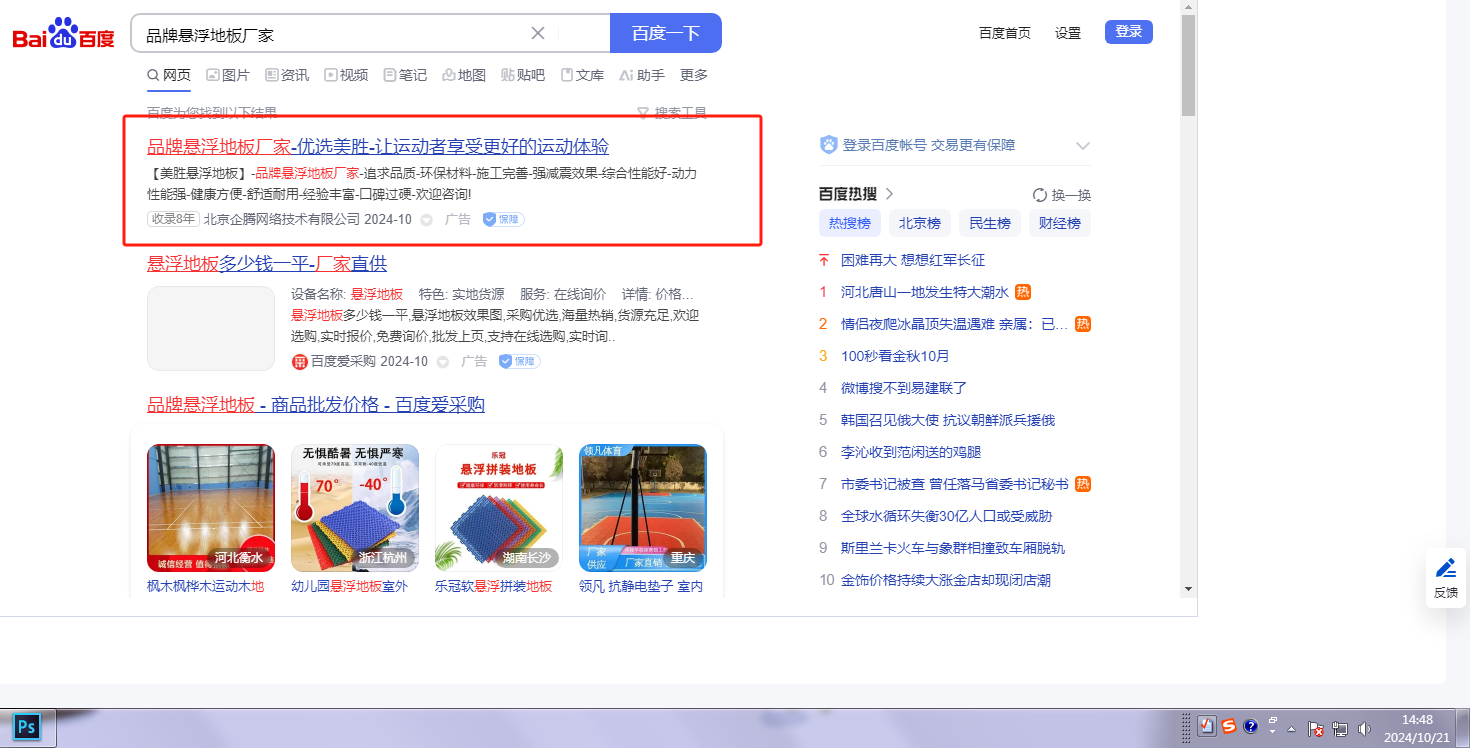Viewport: 1470px width, 748px height.
Task: Open the 反馈 feedback pencil icon
Action: [1446, 568]
